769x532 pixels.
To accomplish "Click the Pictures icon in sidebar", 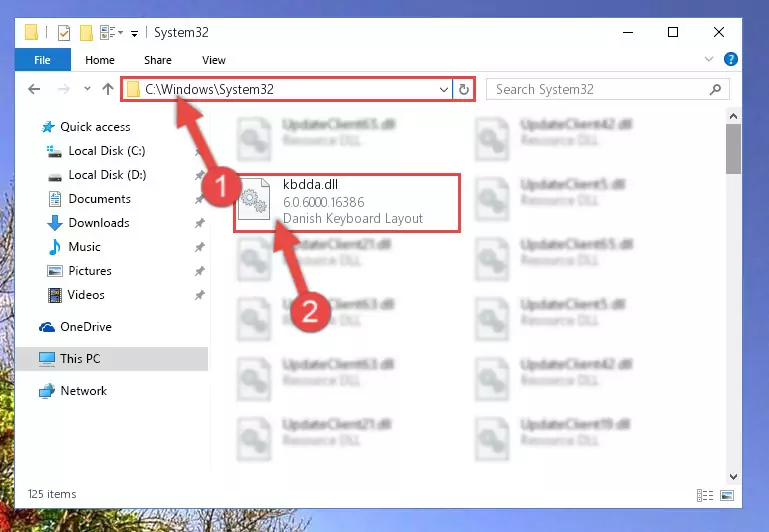I will [x=54, y=271].
